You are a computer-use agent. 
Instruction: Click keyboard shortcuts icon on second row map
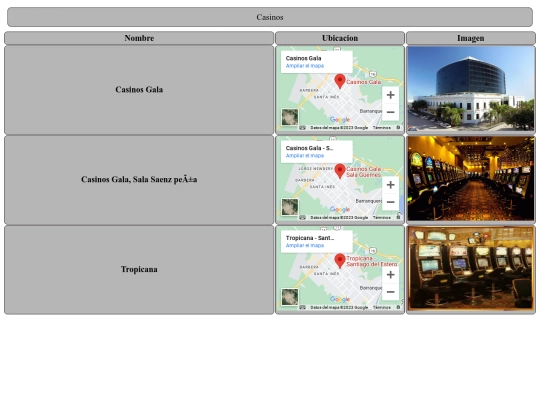302,218
